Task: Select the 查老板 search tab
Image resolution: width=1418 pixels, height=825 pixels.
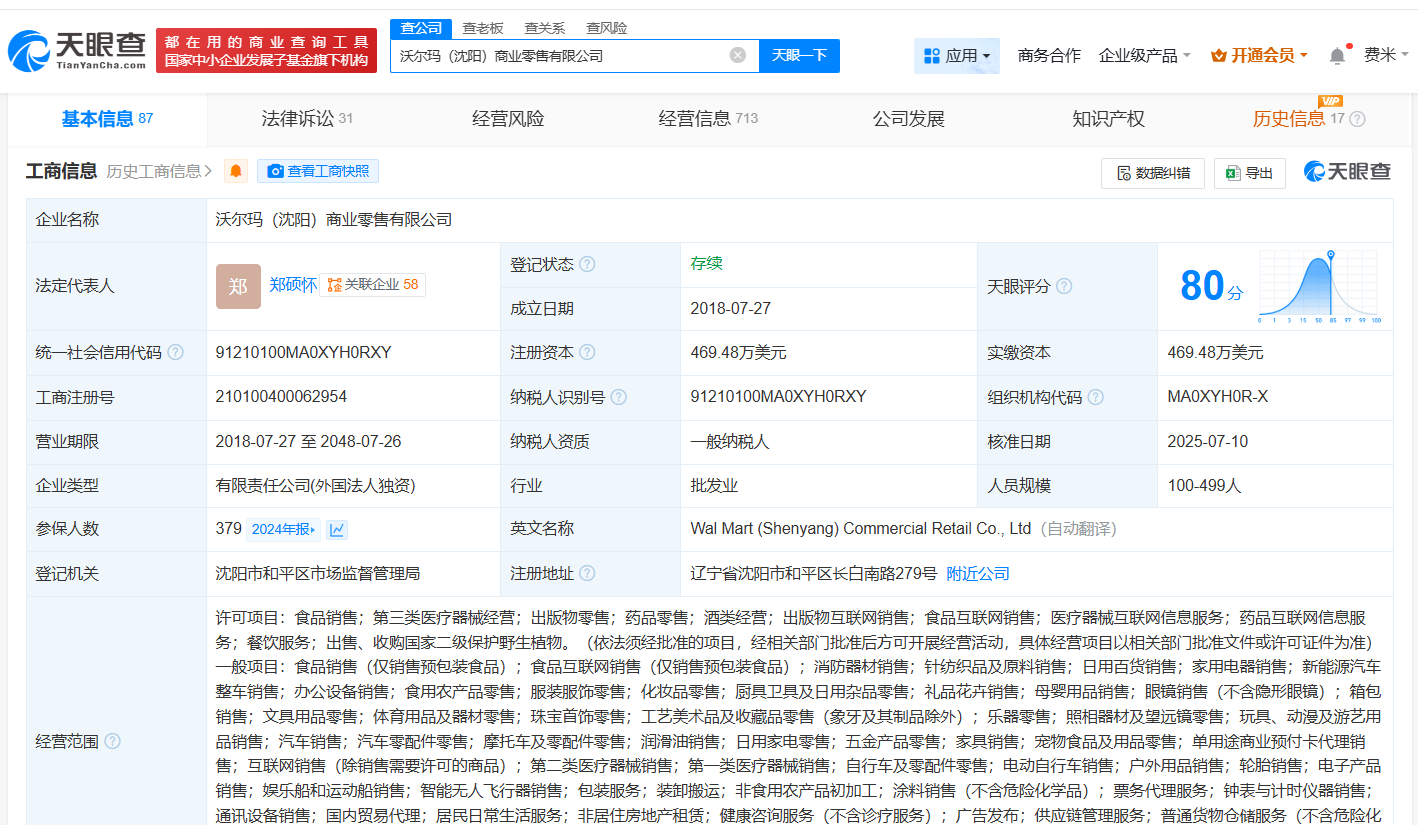Action: 483,28
